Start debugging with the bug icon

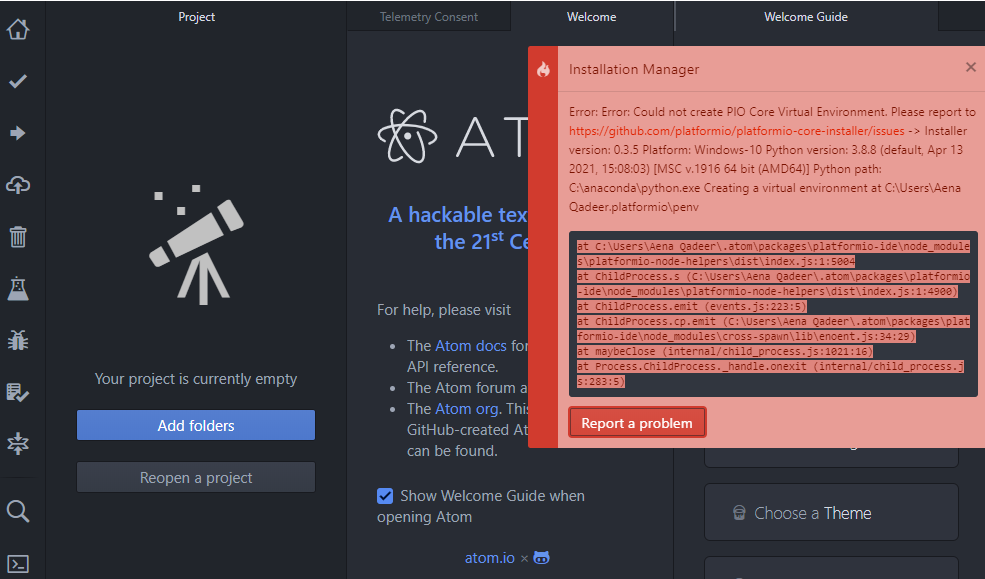coord(17,340)
